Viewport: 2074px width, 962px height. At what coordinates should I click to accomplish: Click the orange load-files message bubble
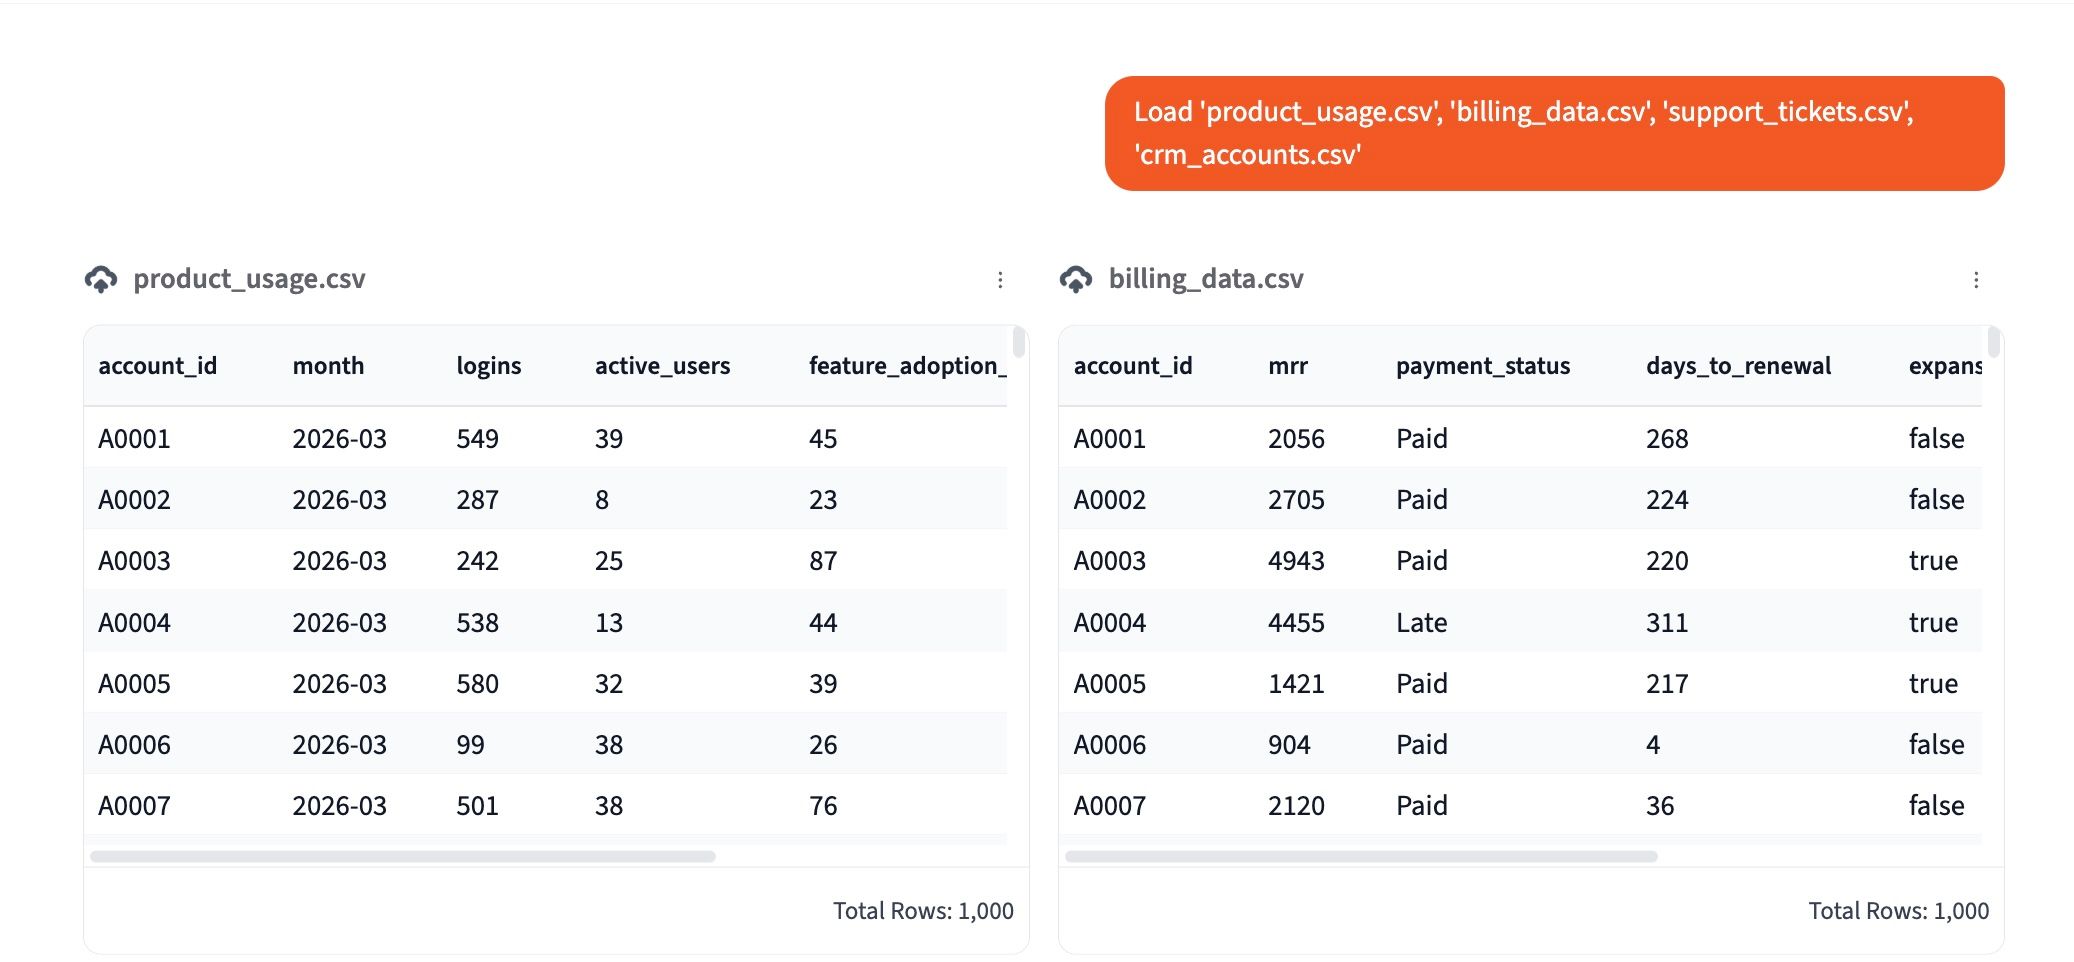pos(1552,133)
